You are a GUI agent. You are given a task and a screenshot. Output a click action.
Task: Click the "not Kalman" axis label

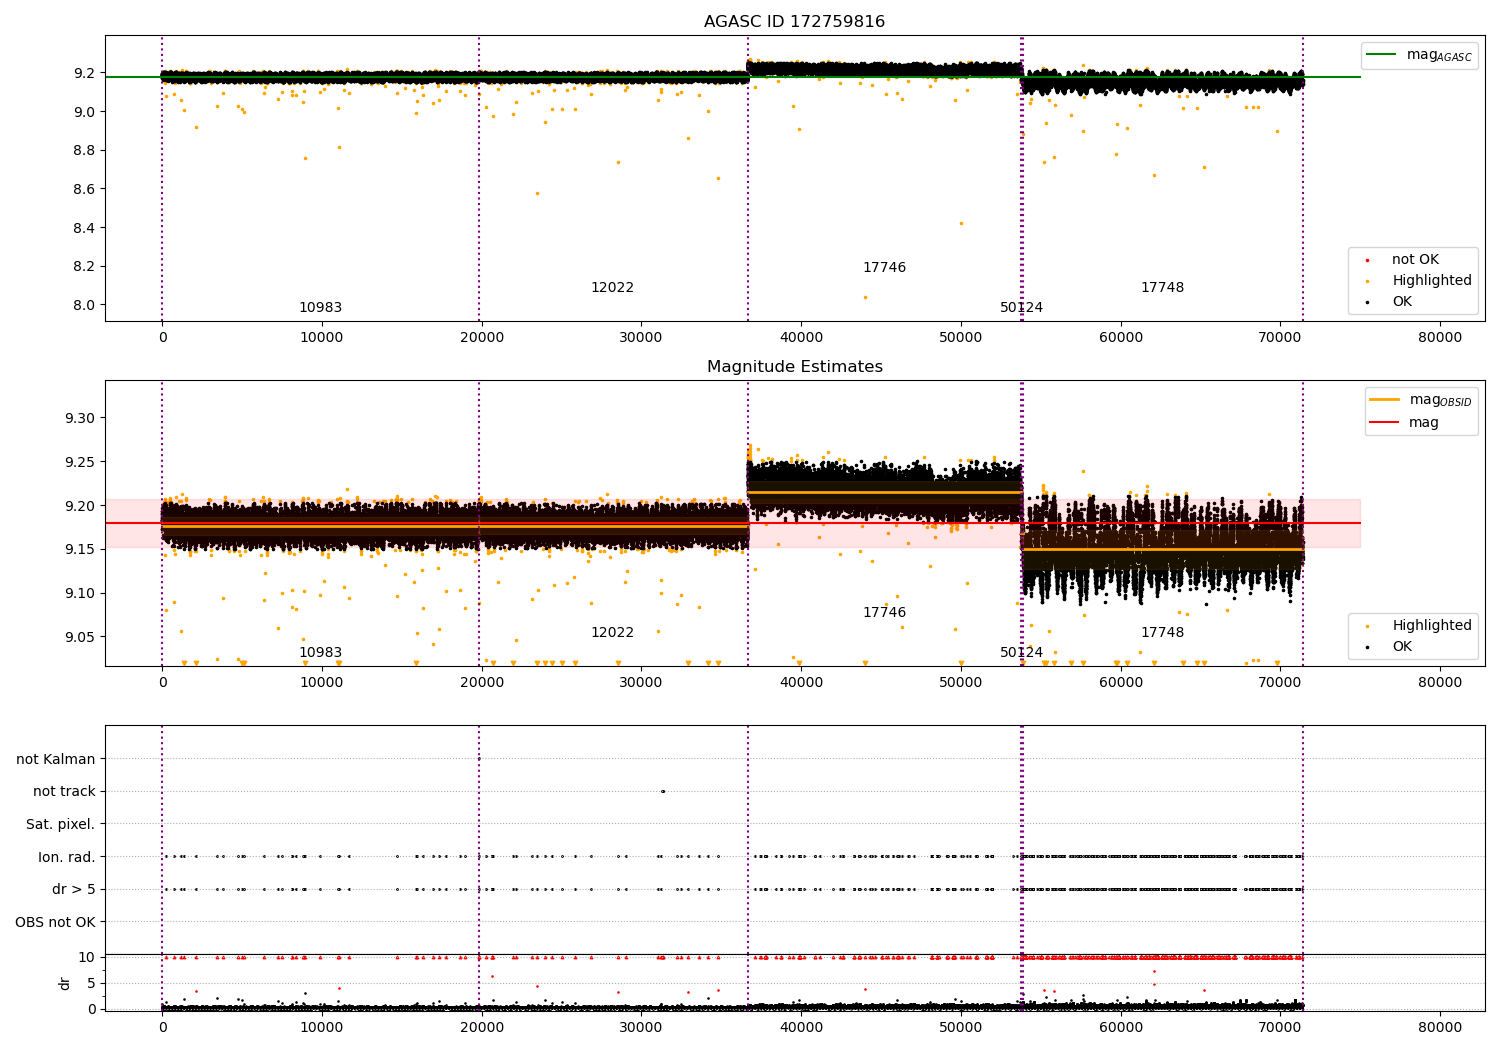[x=56, y=760]
